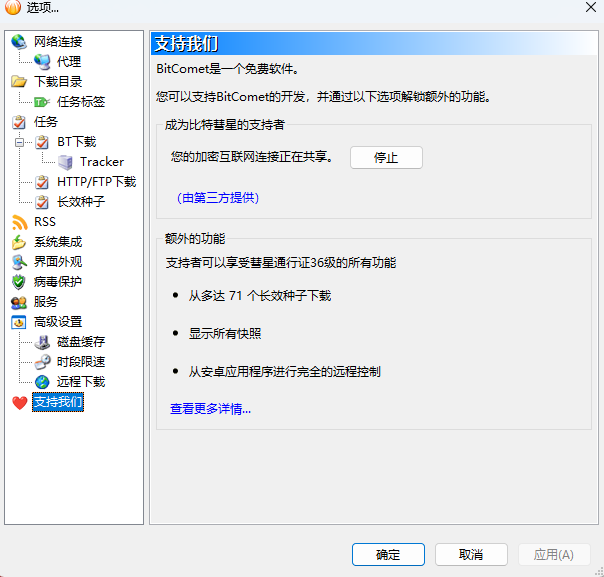Click the disk icon beside 磁盘缓存
Viewport: 604px width, 577px height.
pos(42,342)
